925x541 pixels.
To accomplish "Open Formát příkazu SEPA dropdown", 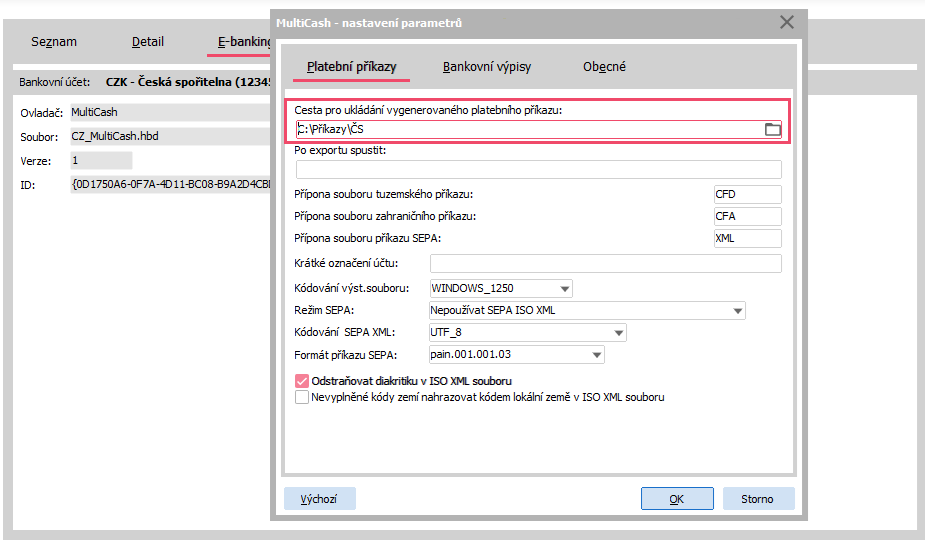I will [596, 355].
